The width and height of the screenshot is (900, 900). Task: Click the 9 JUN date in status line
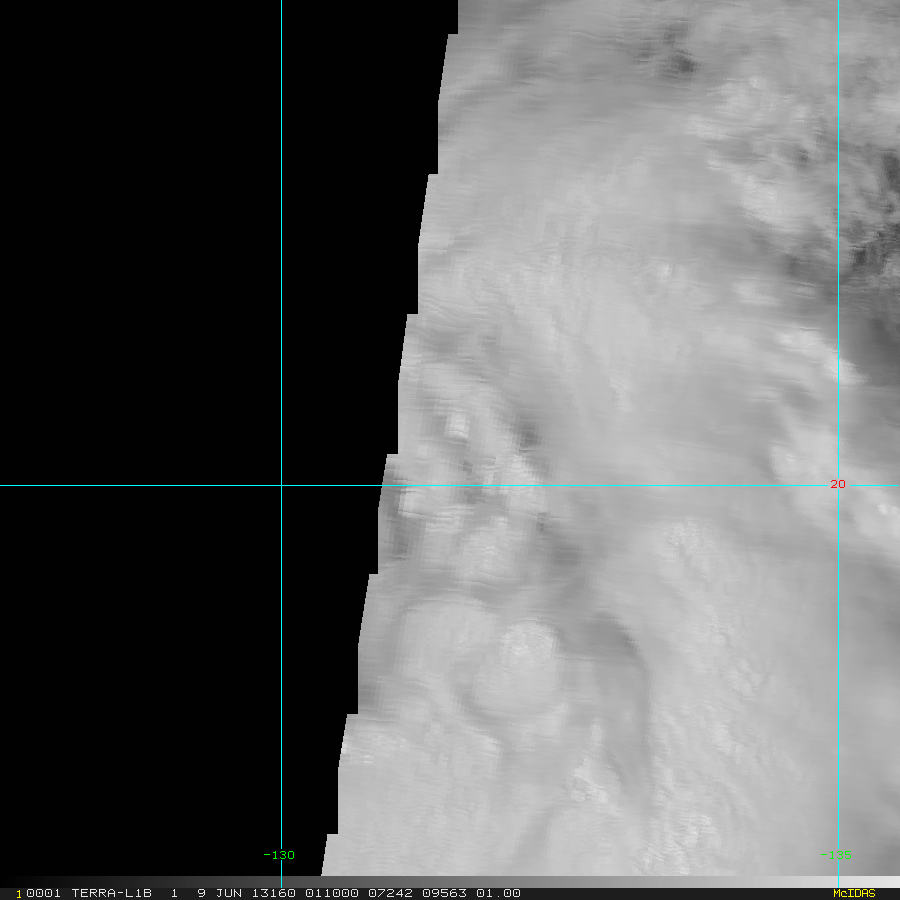pos(219,893)
